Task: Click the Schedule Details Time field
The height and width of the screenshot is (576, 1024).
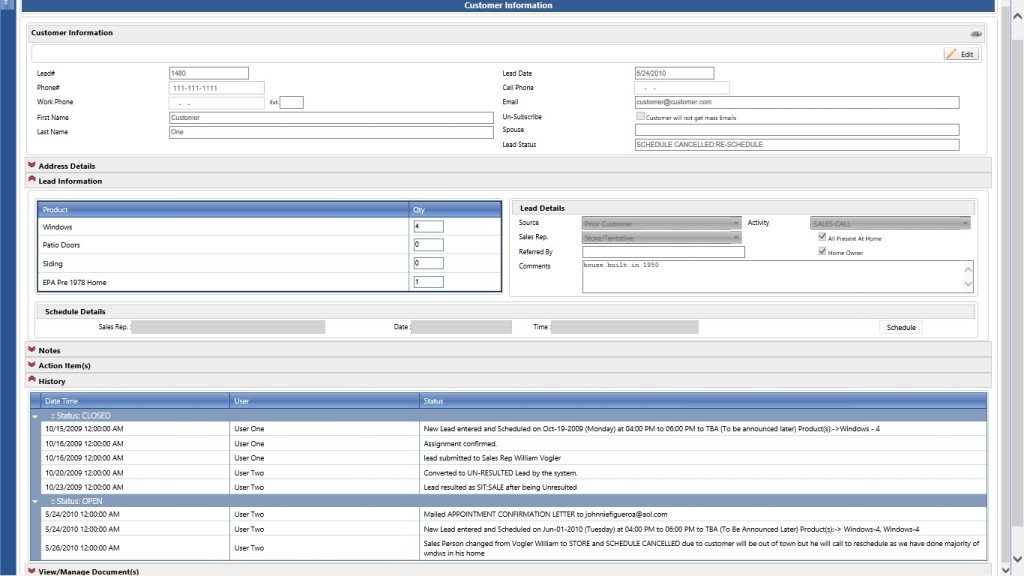Action: [x=624, y=327]
